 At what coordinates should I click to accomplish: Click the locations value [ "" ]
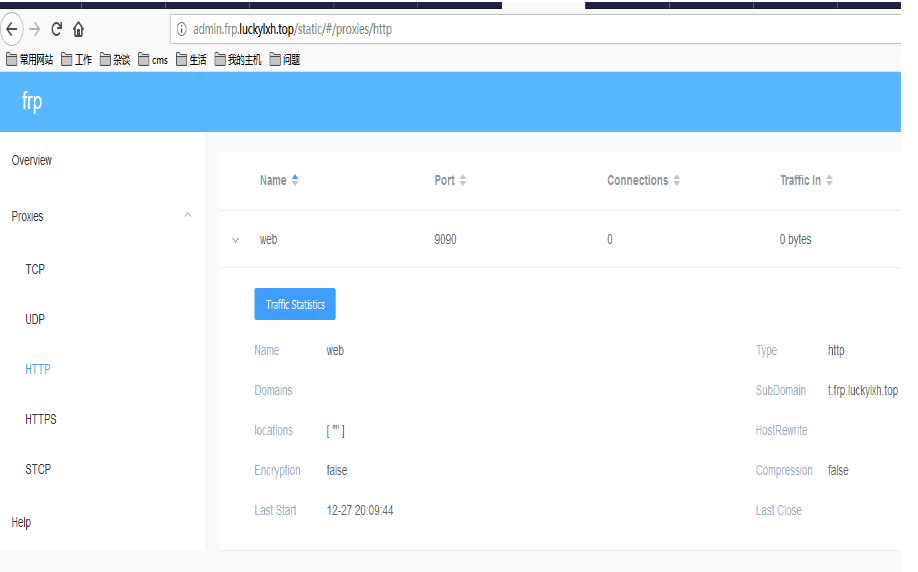(x=335, y=431)
